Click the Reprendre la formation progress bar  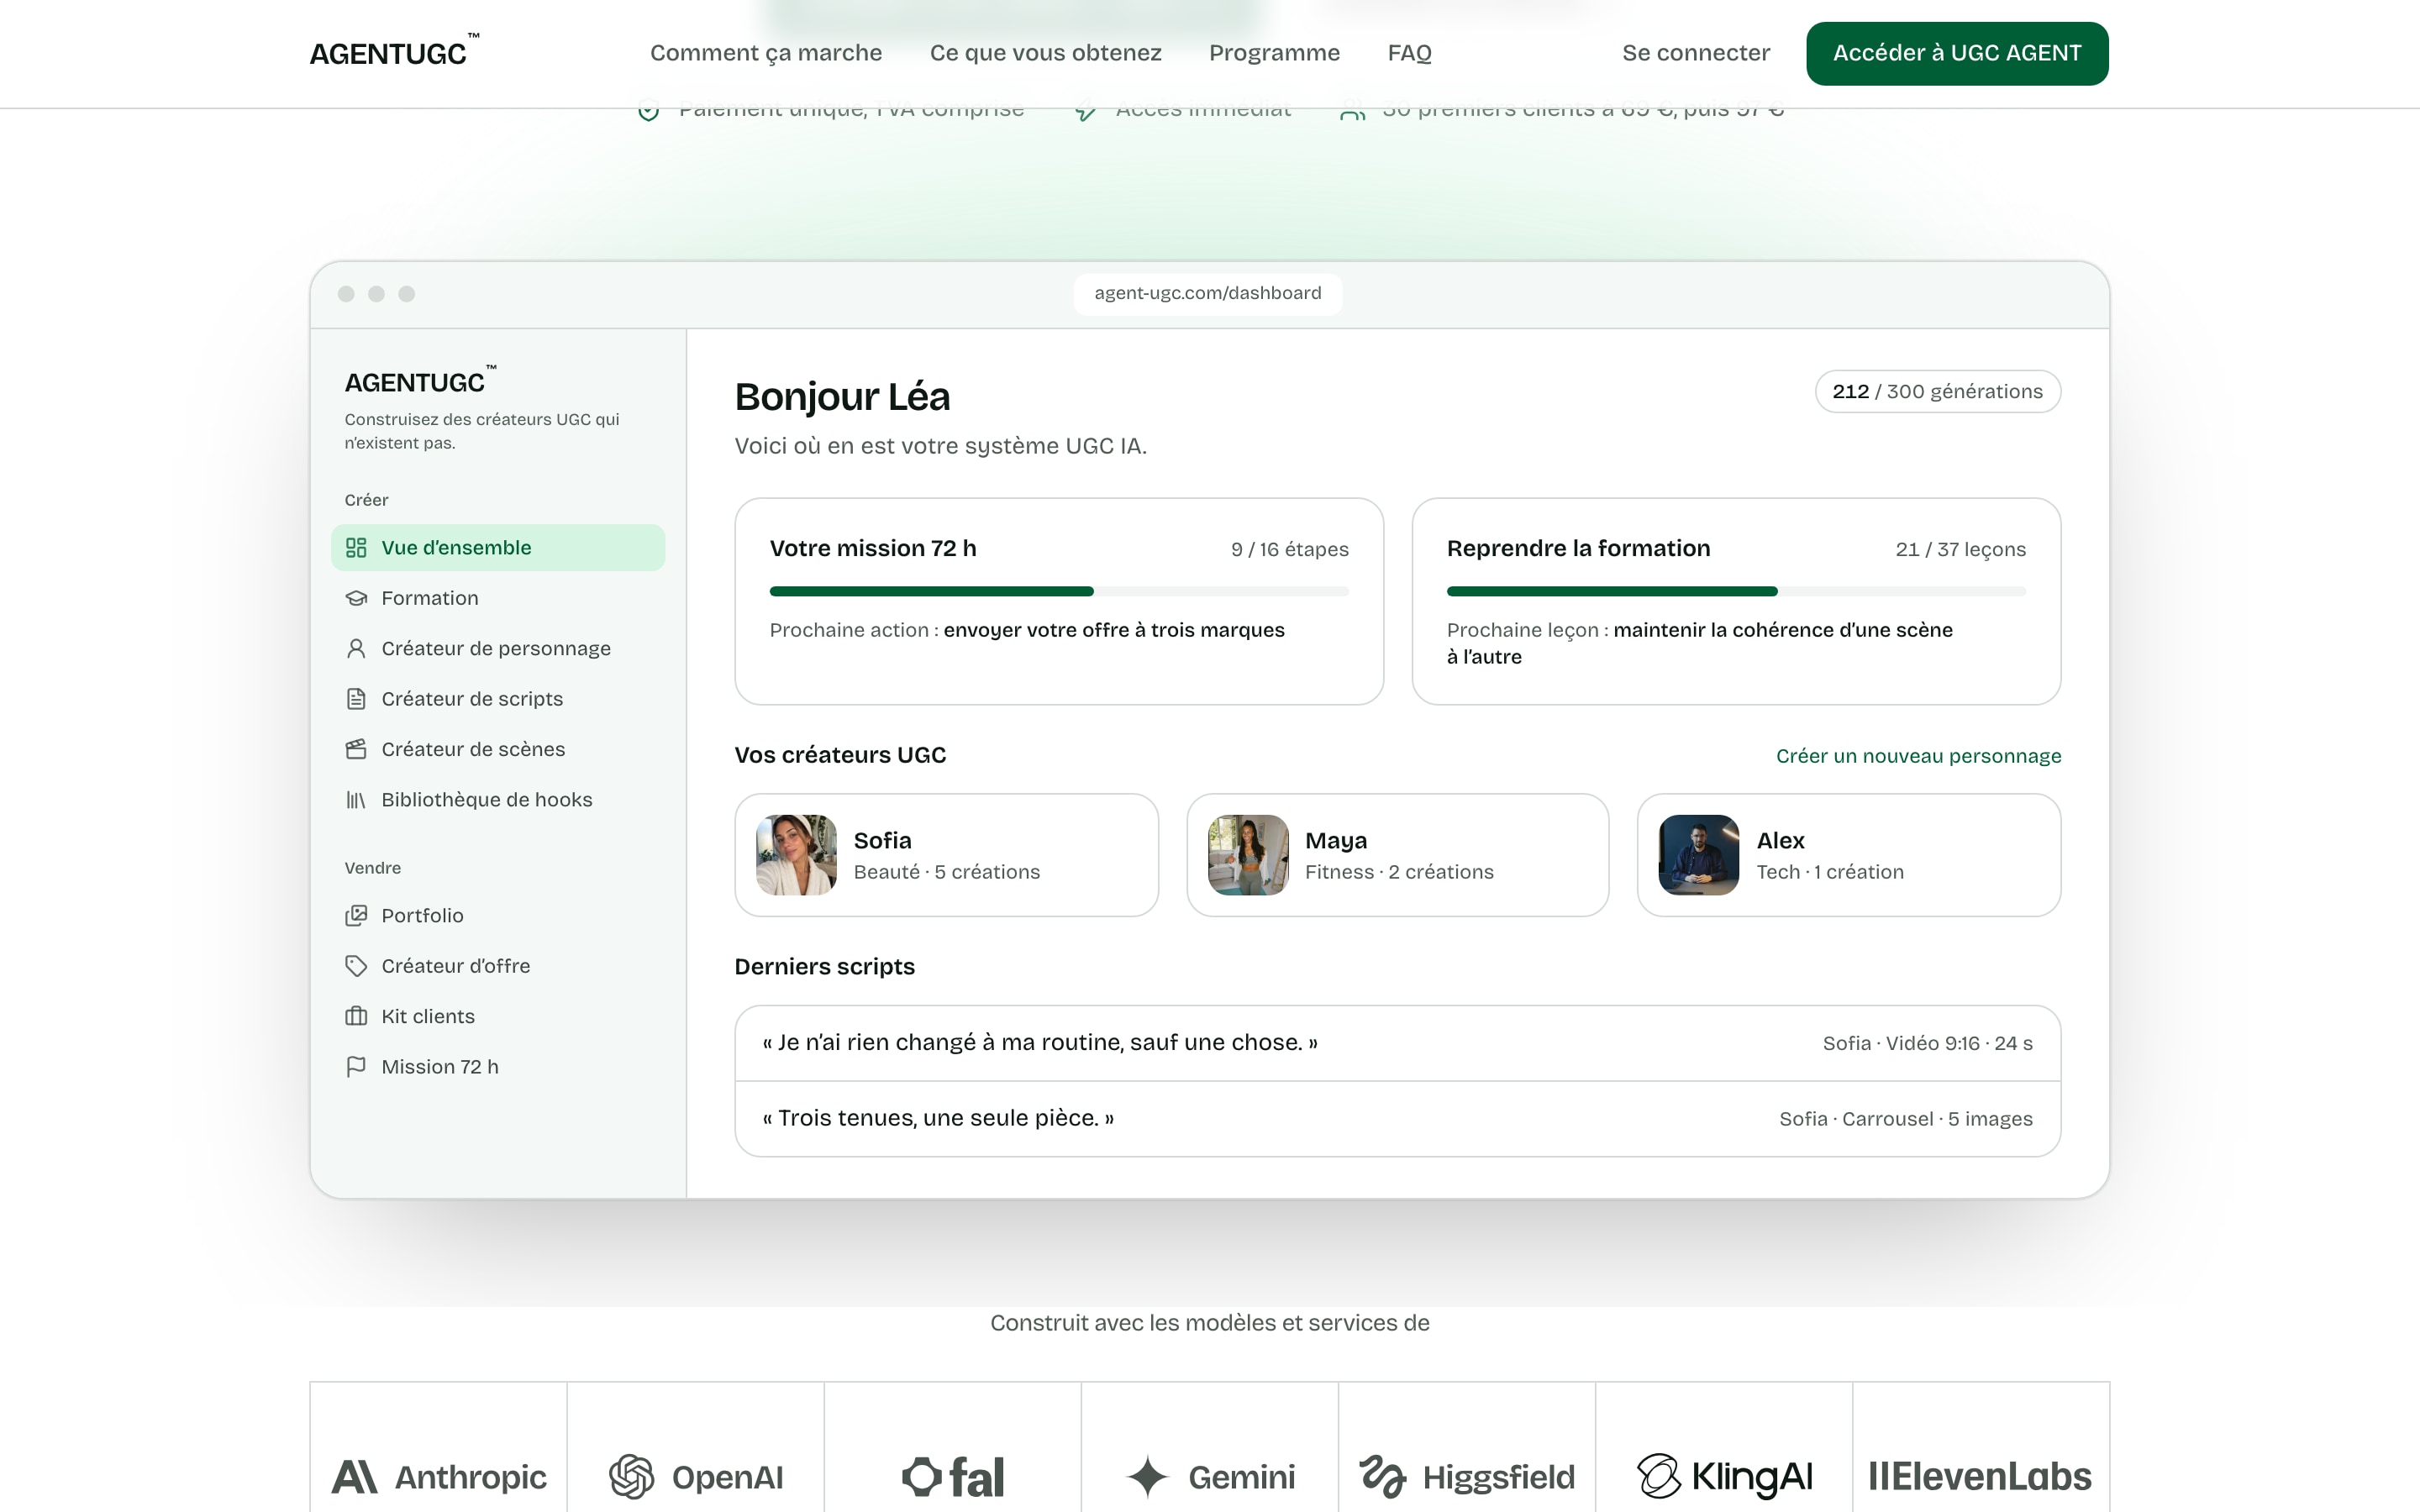click(1736, 591)
